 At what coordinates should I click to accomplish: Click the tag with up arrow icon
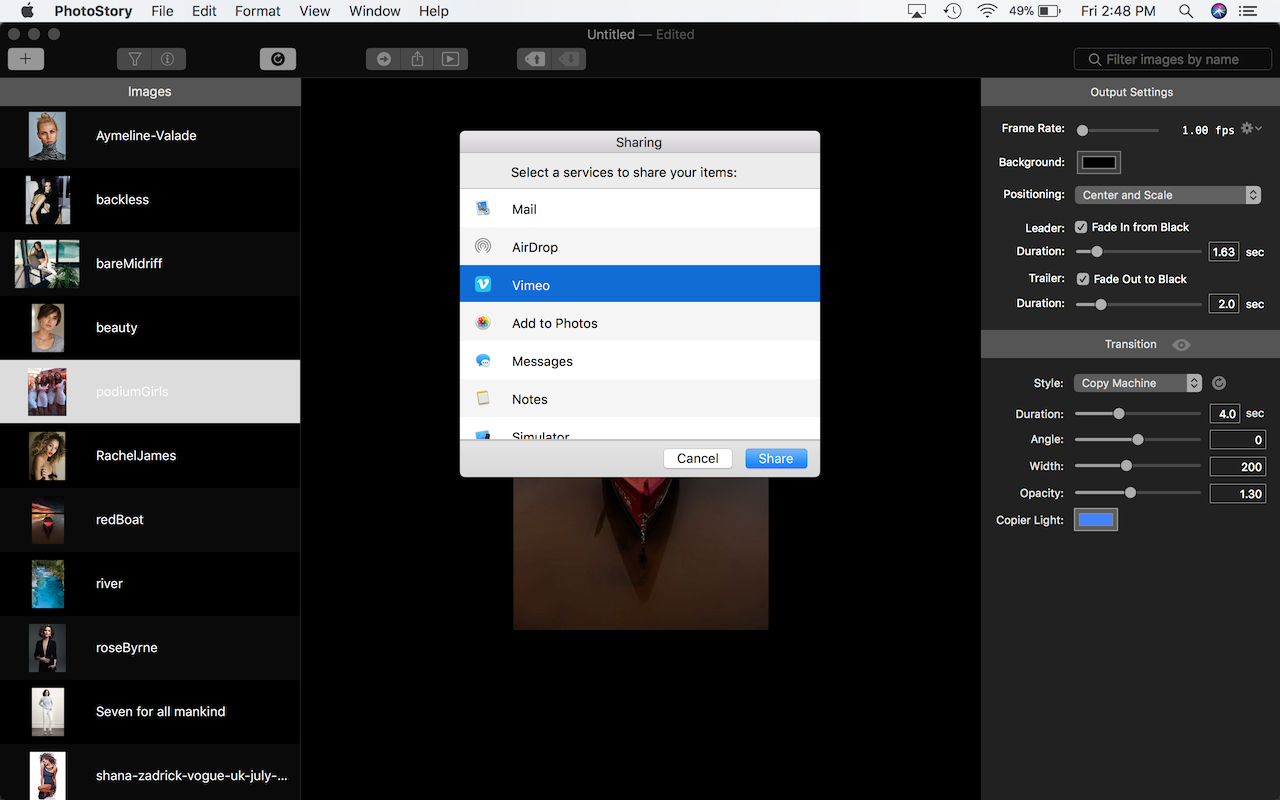(x=535, y=59)
